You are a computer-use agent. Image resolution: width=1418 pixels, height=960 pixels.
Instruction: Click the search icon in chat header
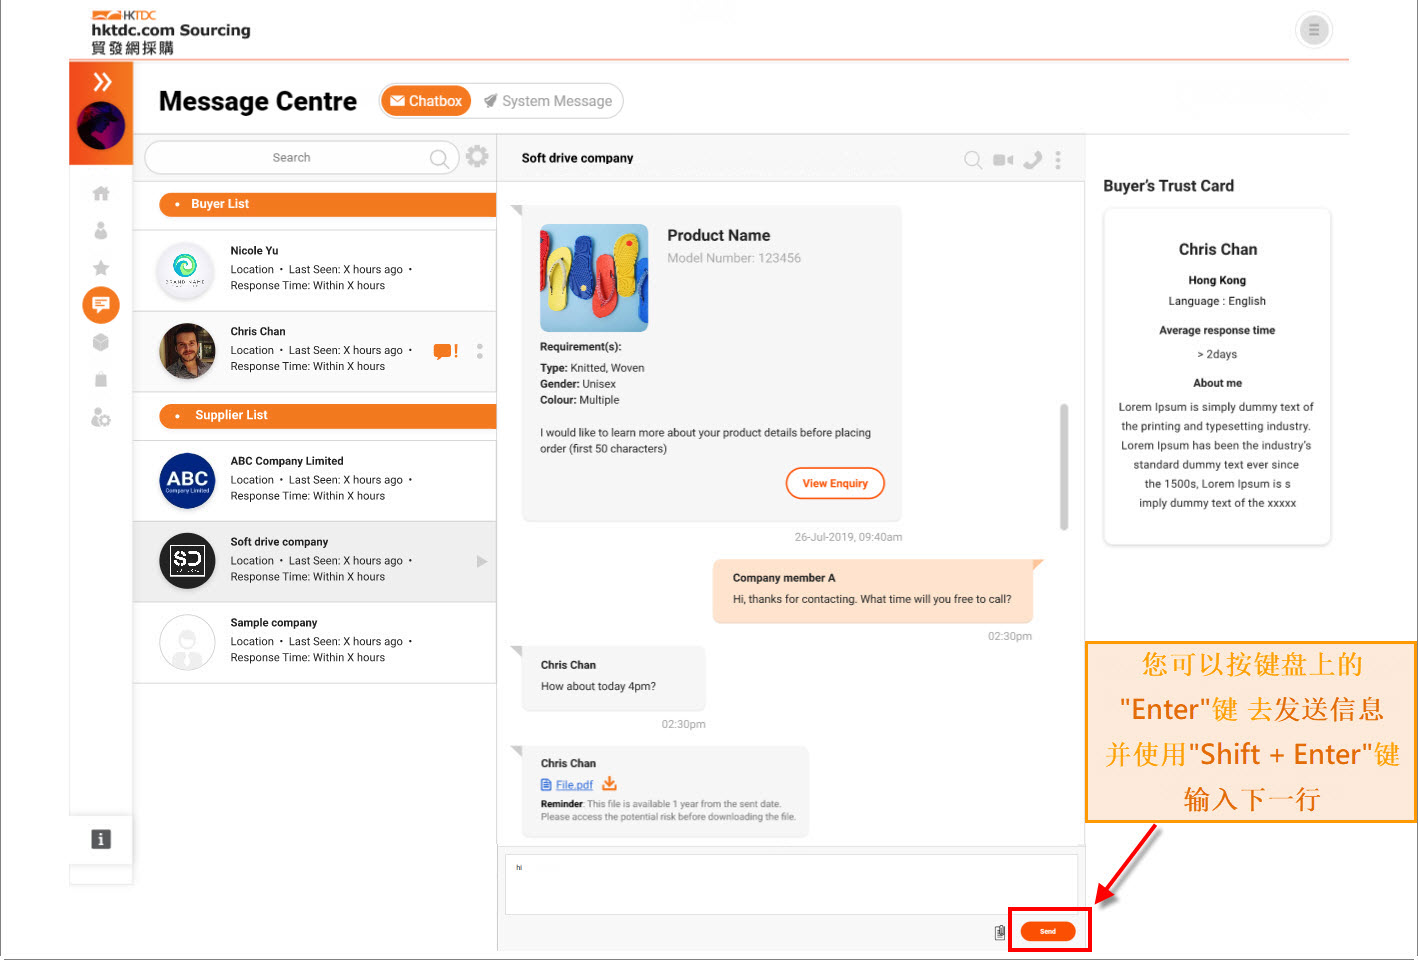972,160
